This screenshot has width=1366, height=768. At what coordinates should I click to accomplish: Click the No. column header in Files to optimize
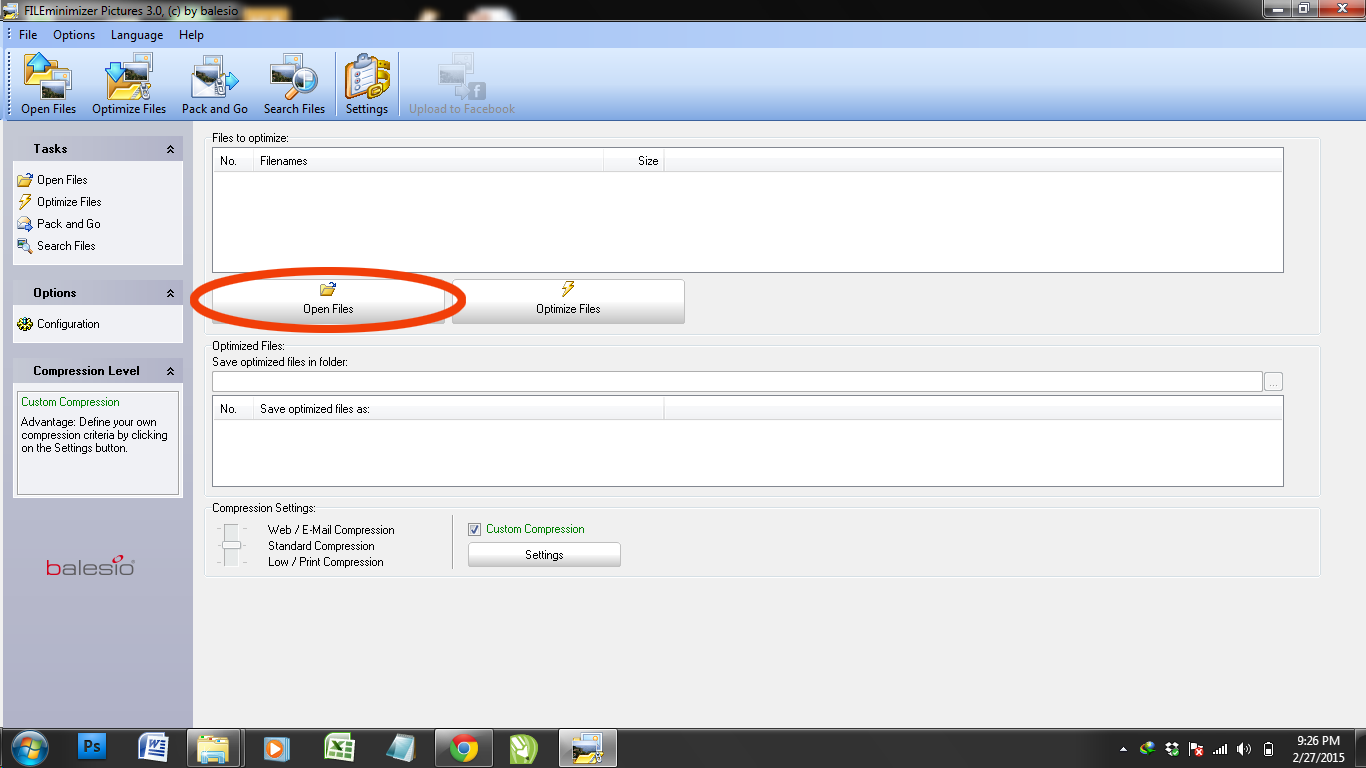click(x=232, y=161)
